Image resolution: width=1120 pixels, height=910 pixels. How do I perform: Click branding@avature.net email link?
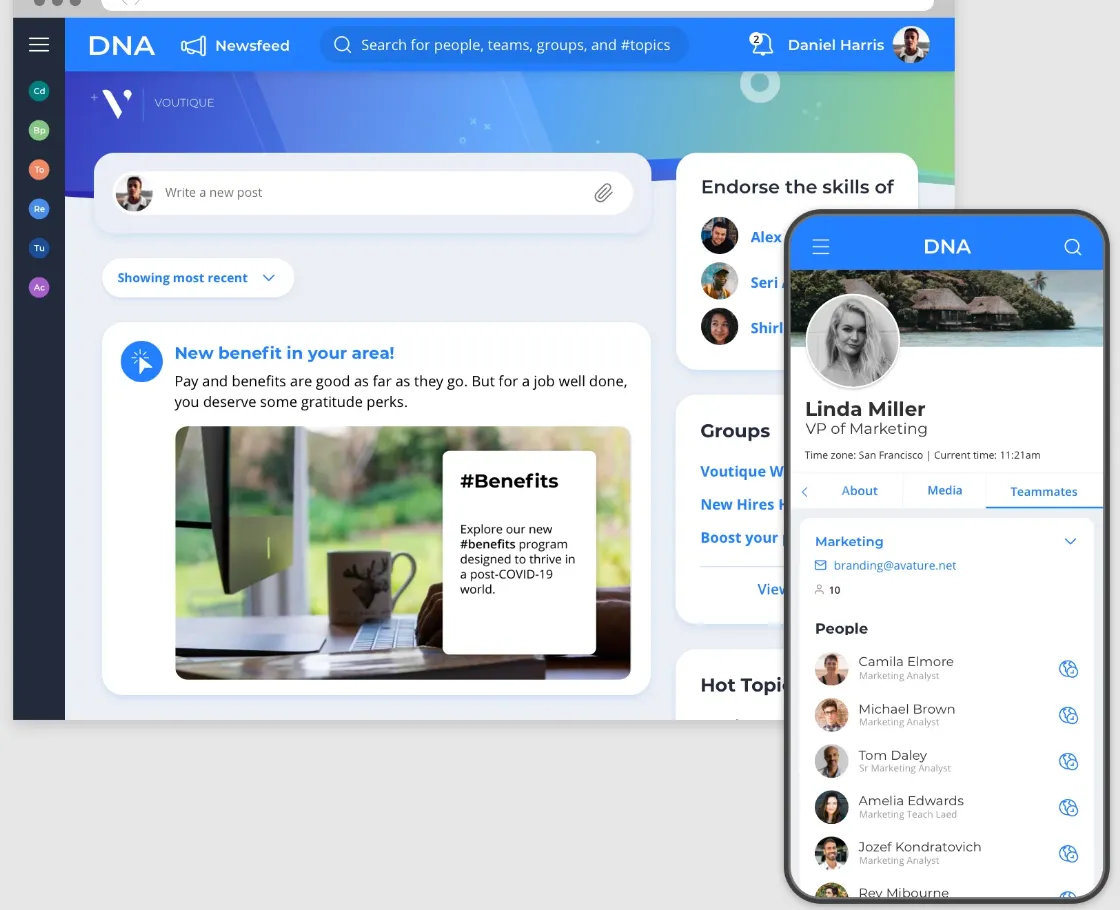pyautogui.click(x=894, y=566)
